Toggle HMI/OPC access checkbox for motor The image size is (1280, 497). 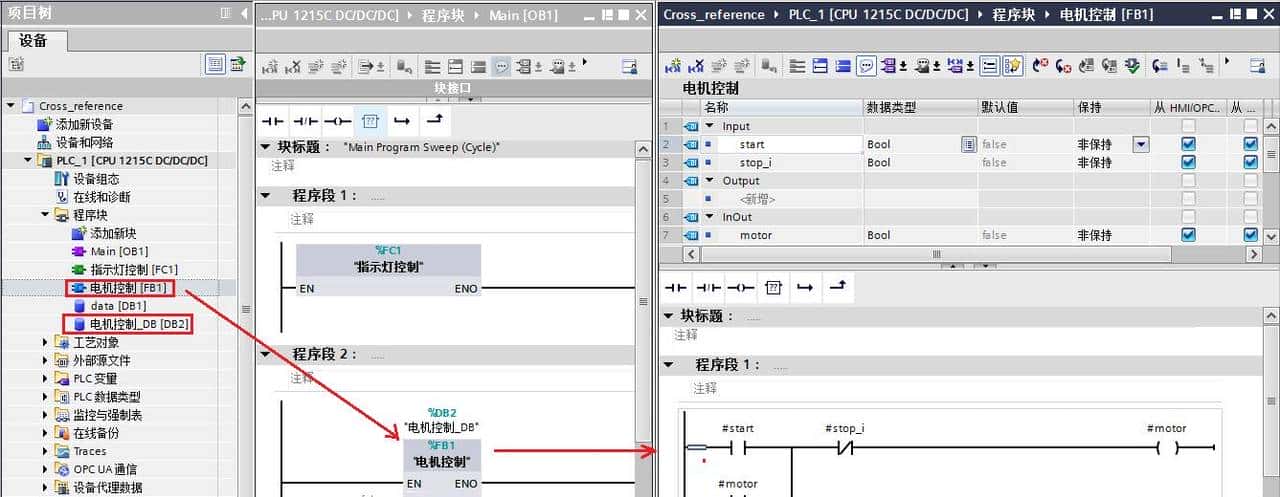[x=1188, y=235]
